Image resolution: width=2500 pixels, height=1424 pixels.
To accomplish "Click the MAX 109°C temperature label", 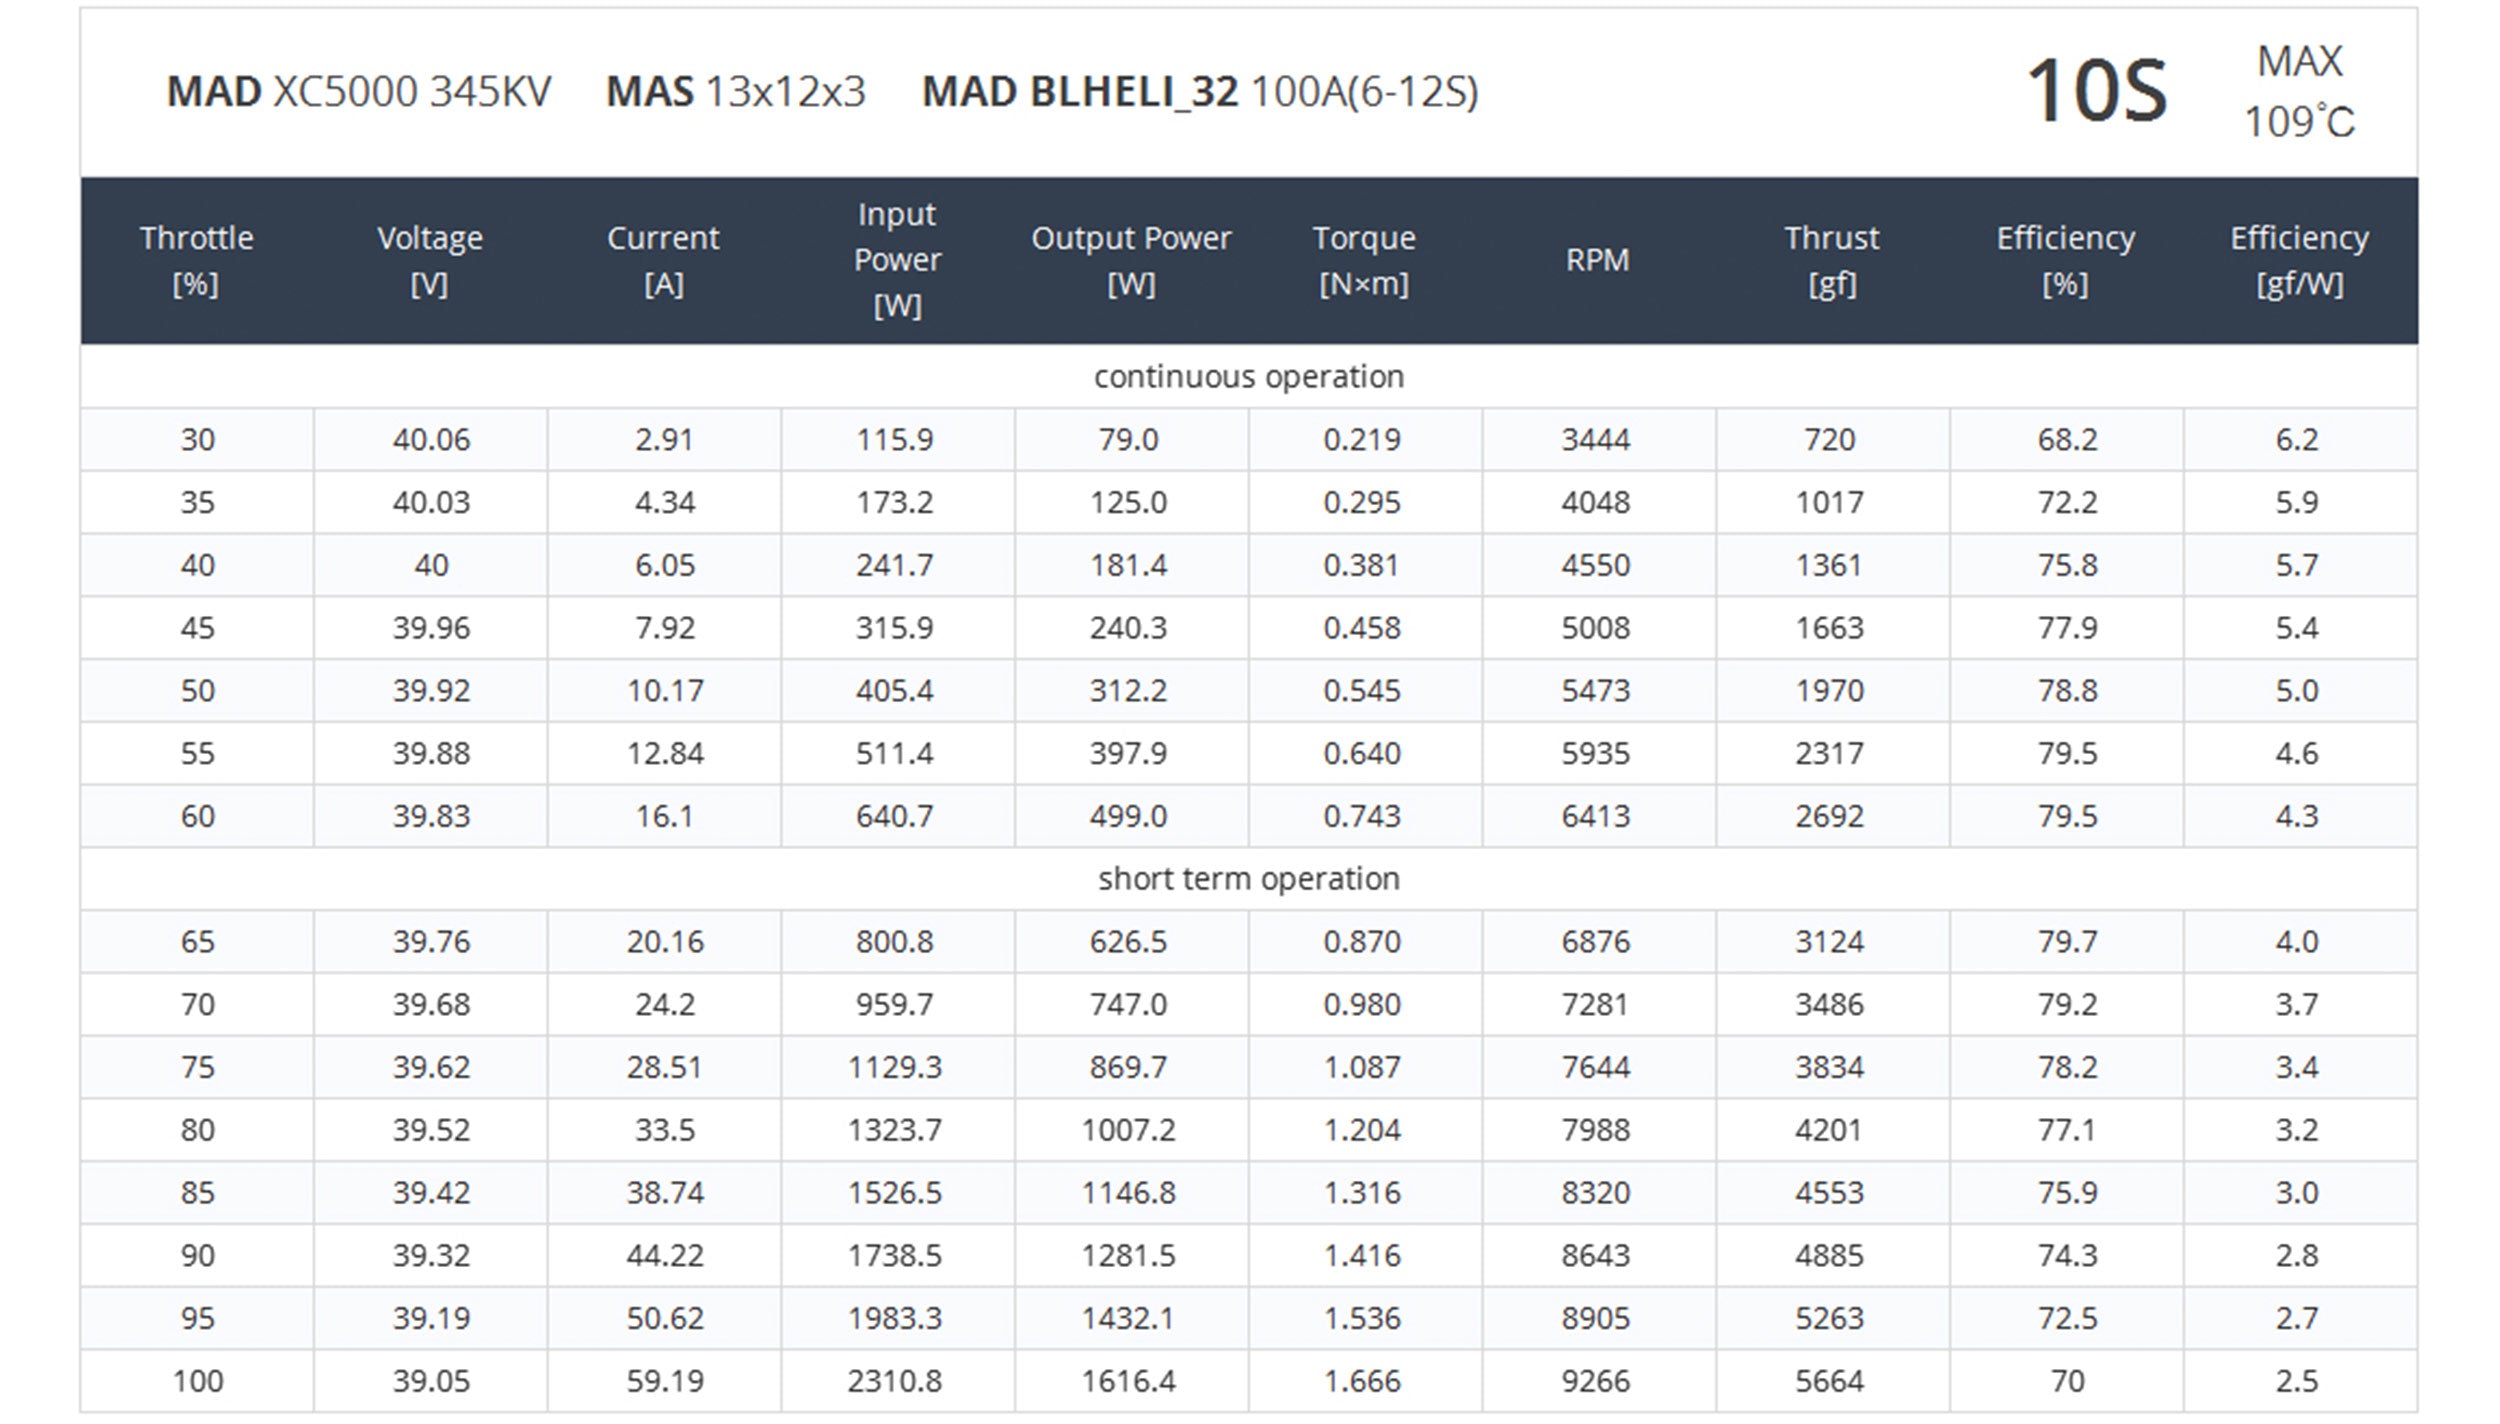I will 2299,92.
